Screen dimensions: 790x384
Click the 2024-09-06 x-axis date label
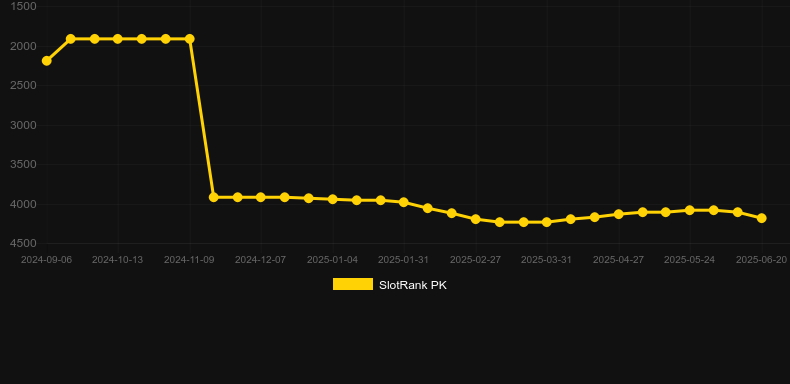(46, 260)
